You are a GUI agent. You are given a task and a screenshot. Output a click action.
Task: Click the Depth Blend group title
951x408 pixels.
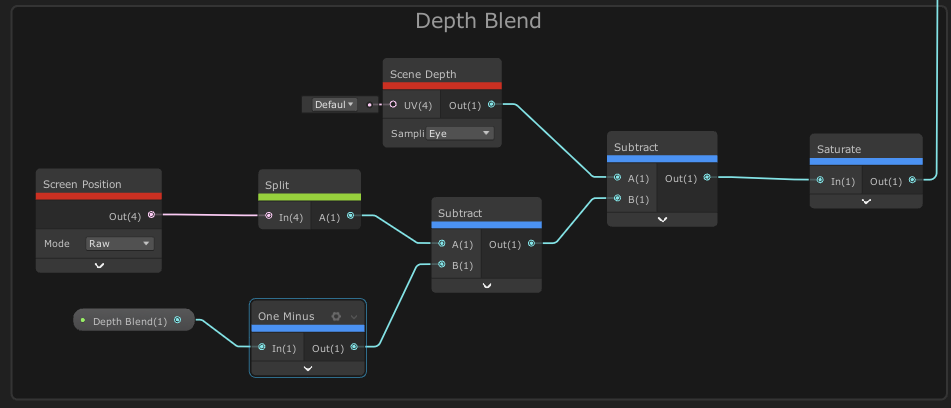[478, 21]
